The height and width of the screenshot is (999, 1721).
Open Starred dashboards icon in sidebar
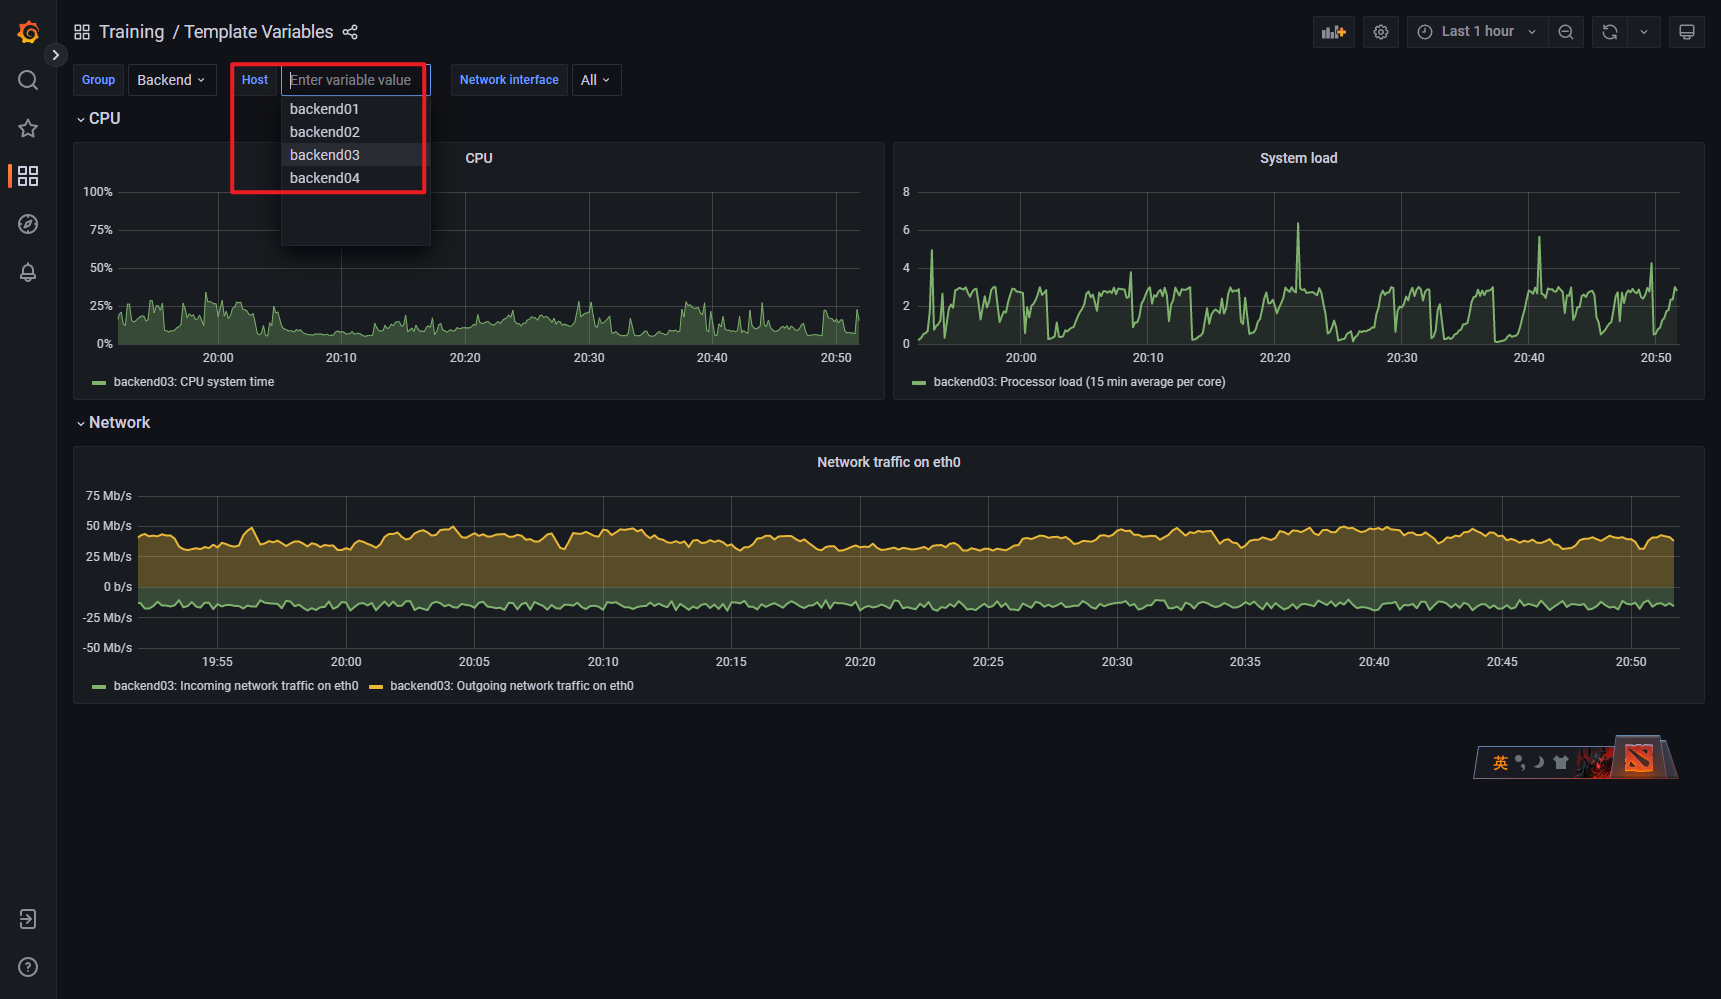pyautogui.click(x=28, y=128)
